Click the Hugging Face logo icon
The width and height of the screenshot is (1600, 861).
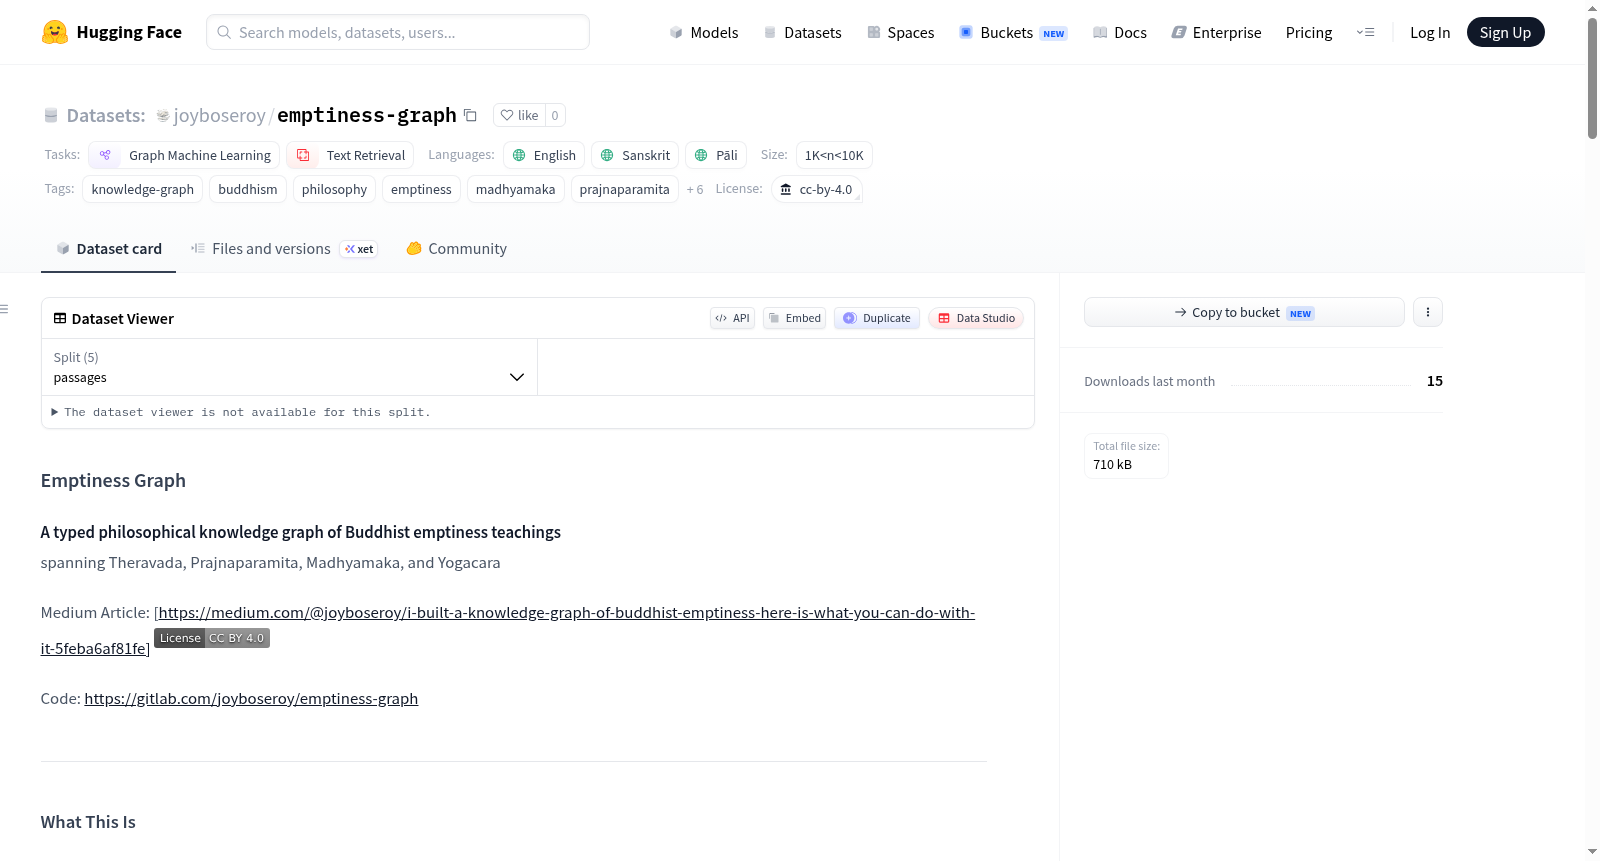(55, 32)
